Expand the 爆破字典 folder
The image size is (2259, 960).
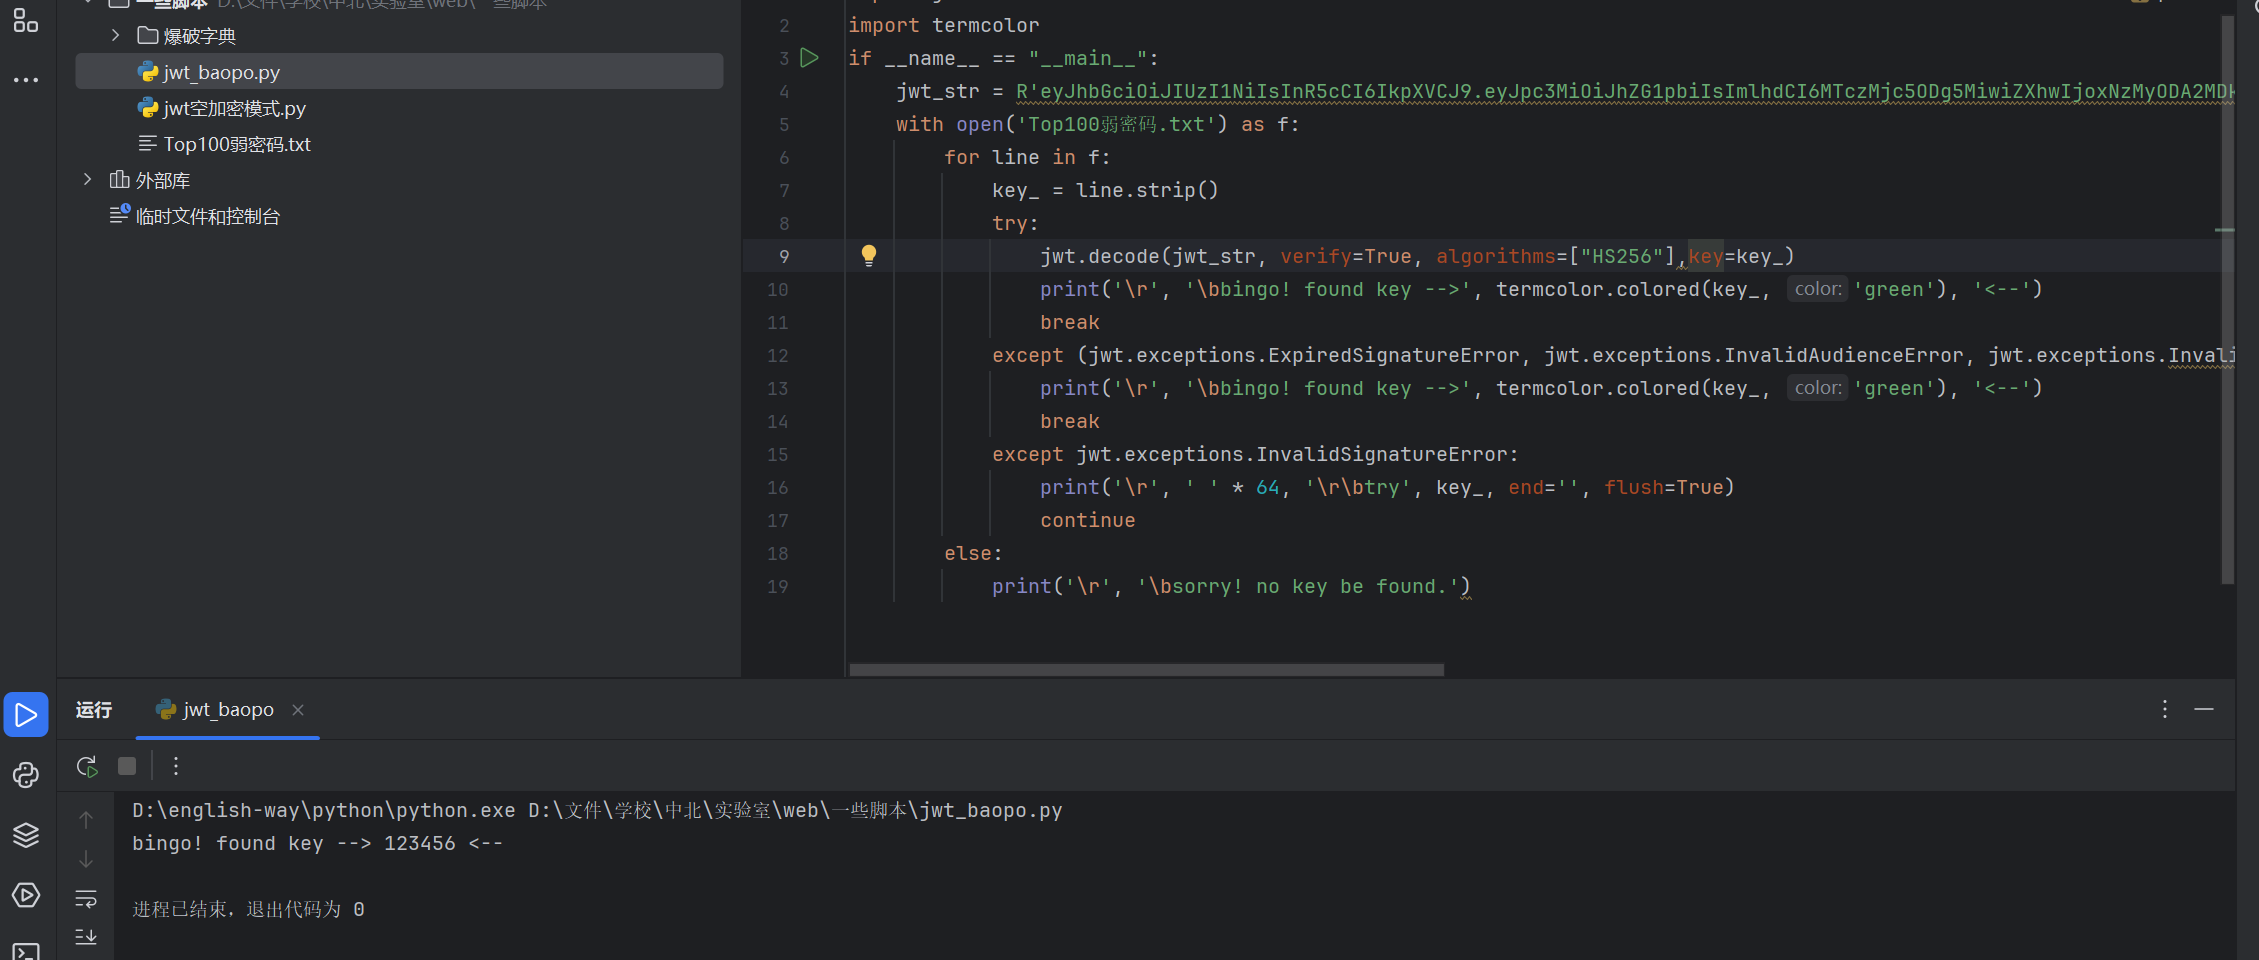tap(115, 36)
